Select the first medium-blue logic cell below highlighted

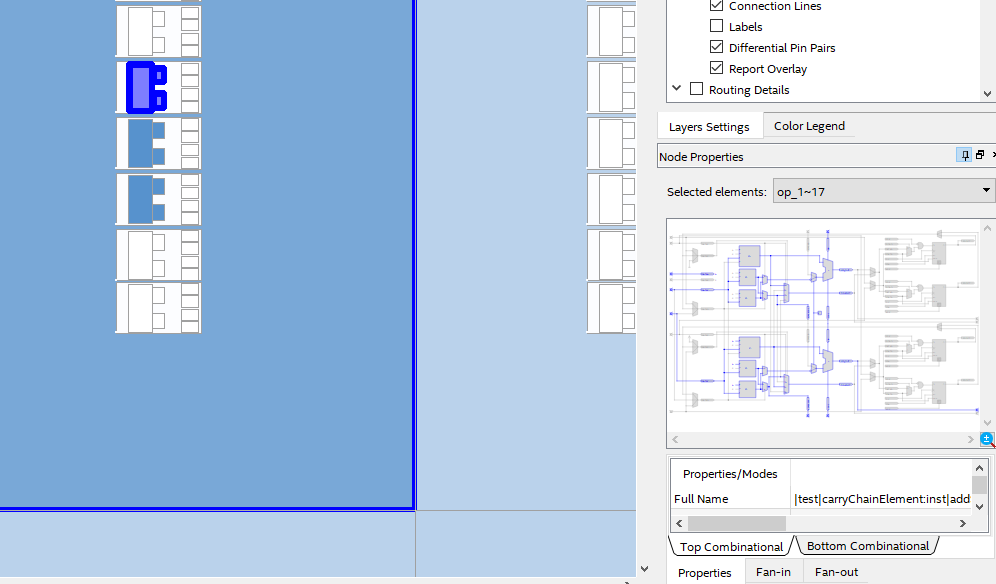coord(147,143)
